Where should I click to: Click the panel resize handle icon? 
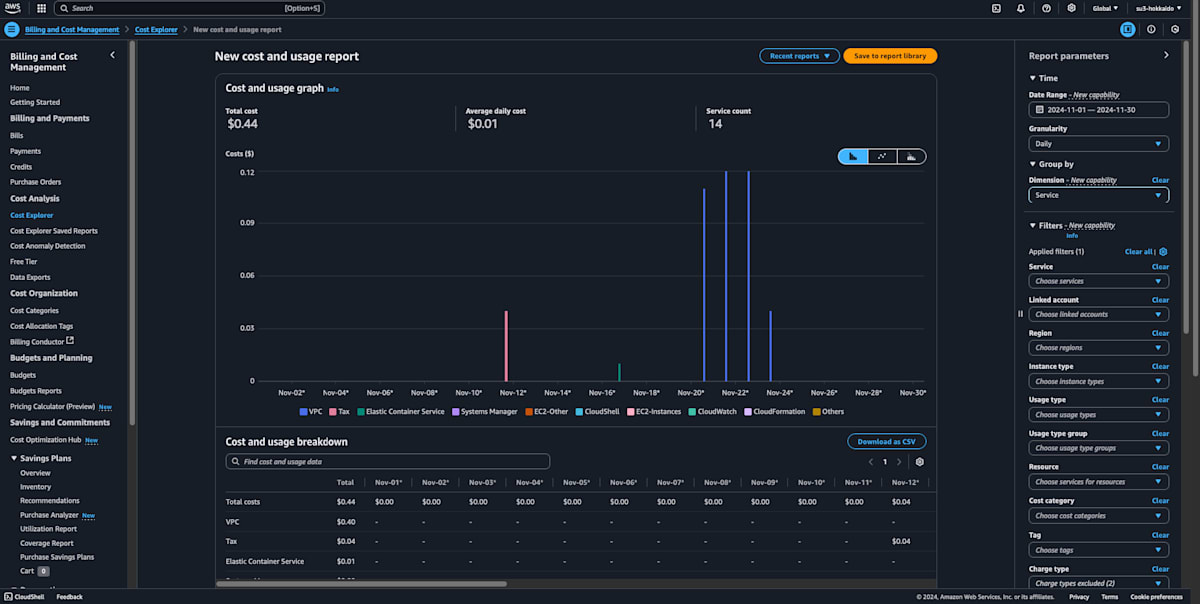click(1020, 314)
